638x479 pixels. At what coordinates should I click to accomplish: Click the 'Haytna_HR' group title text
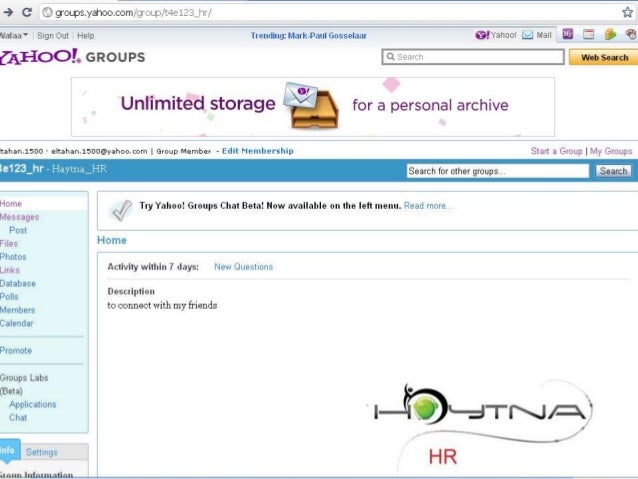tap(79, 169)
